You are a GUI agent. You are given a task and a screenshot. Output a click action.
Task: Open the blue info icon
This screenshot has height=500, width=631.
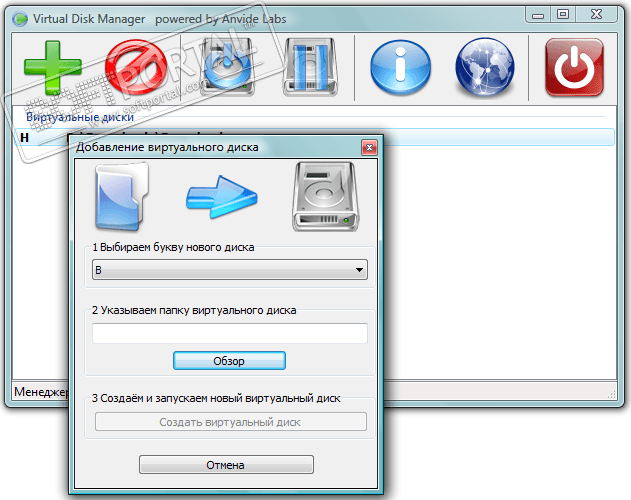pos(400,67)
